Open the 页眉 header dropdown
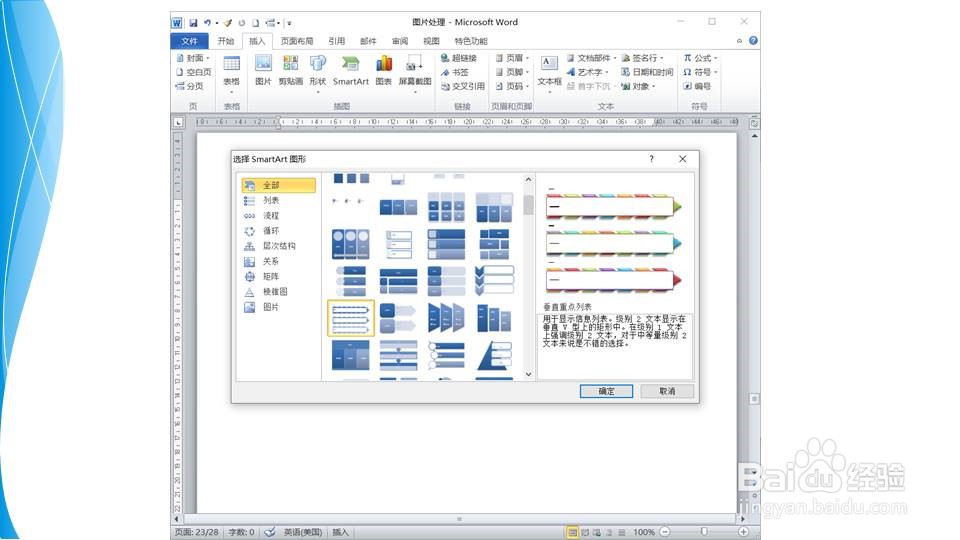 coord(512,58)
